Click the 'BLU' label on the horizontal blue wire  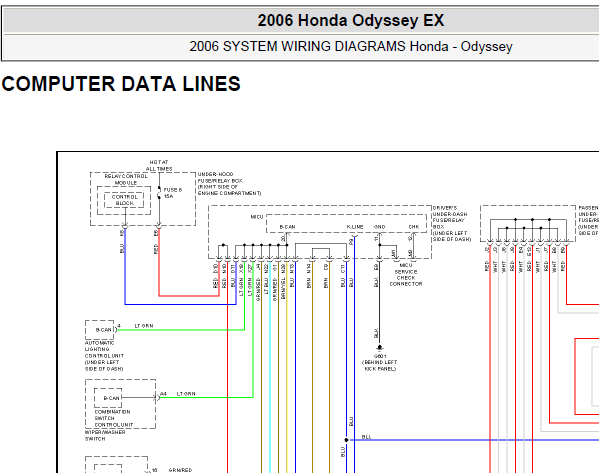tap(366, 437)
